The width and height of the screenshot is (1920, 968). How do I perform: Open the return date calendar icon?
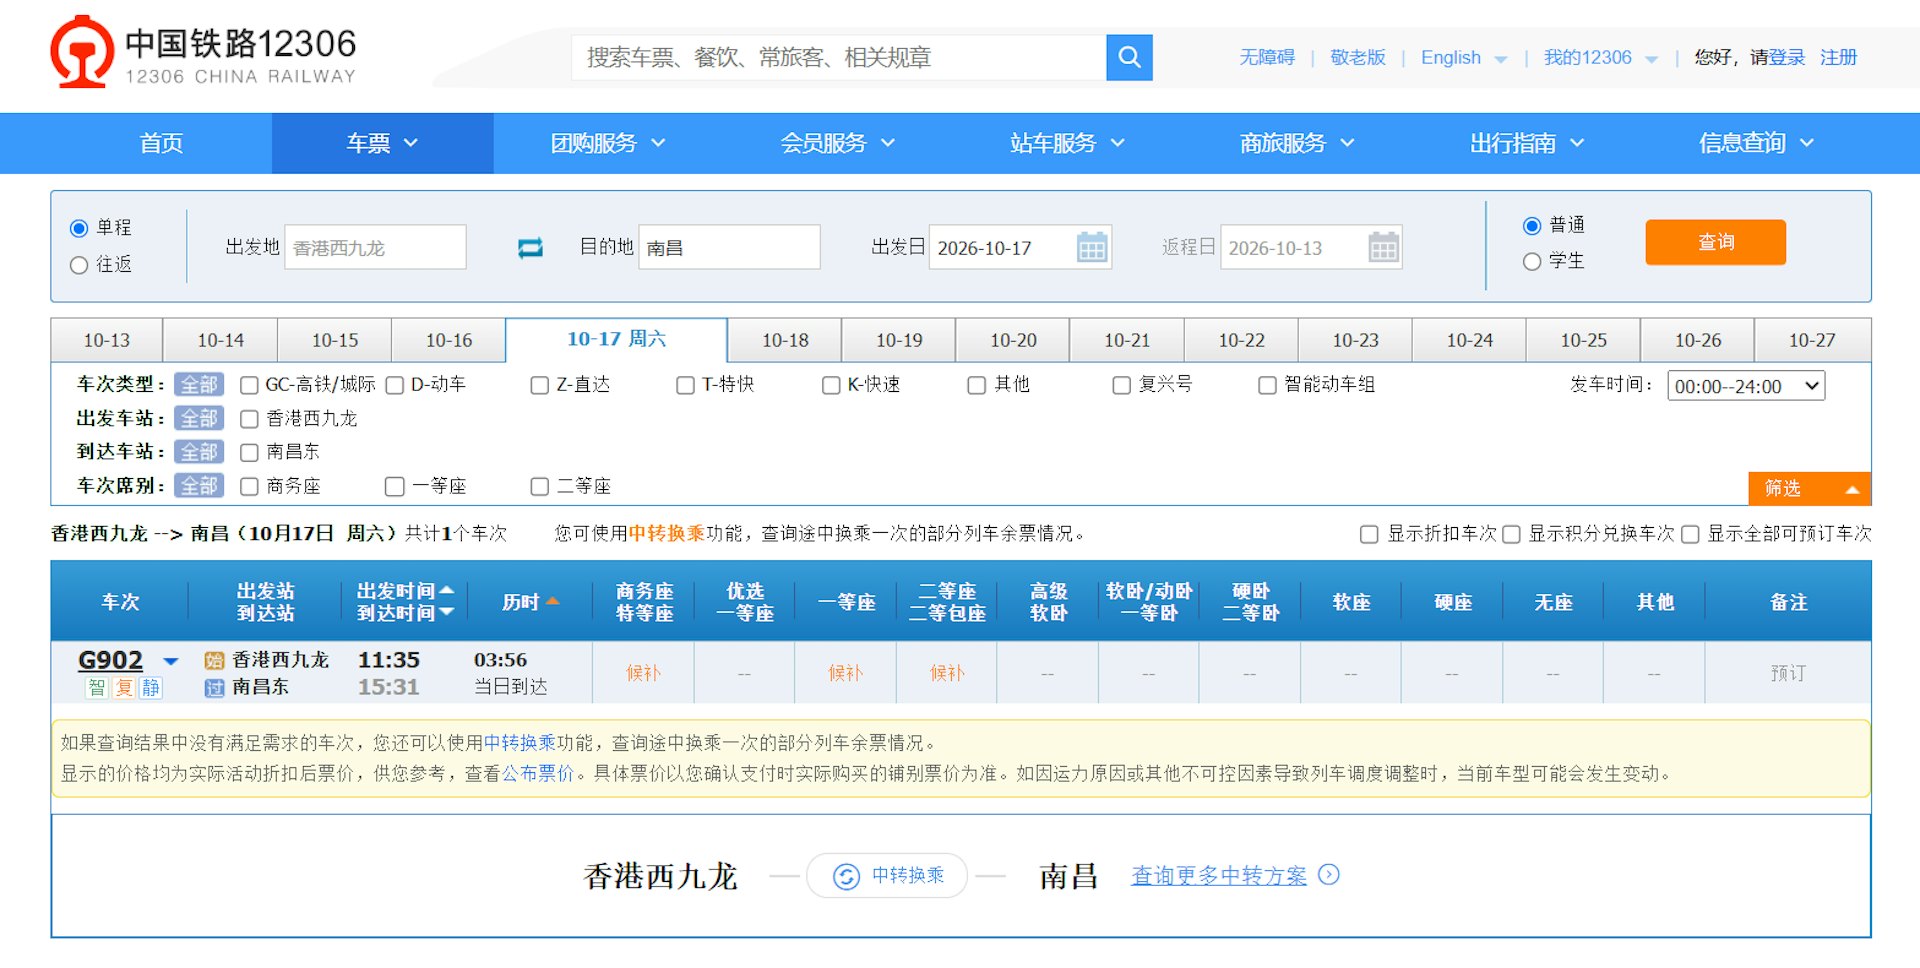pyautogui.click(x=1383, y=247)
